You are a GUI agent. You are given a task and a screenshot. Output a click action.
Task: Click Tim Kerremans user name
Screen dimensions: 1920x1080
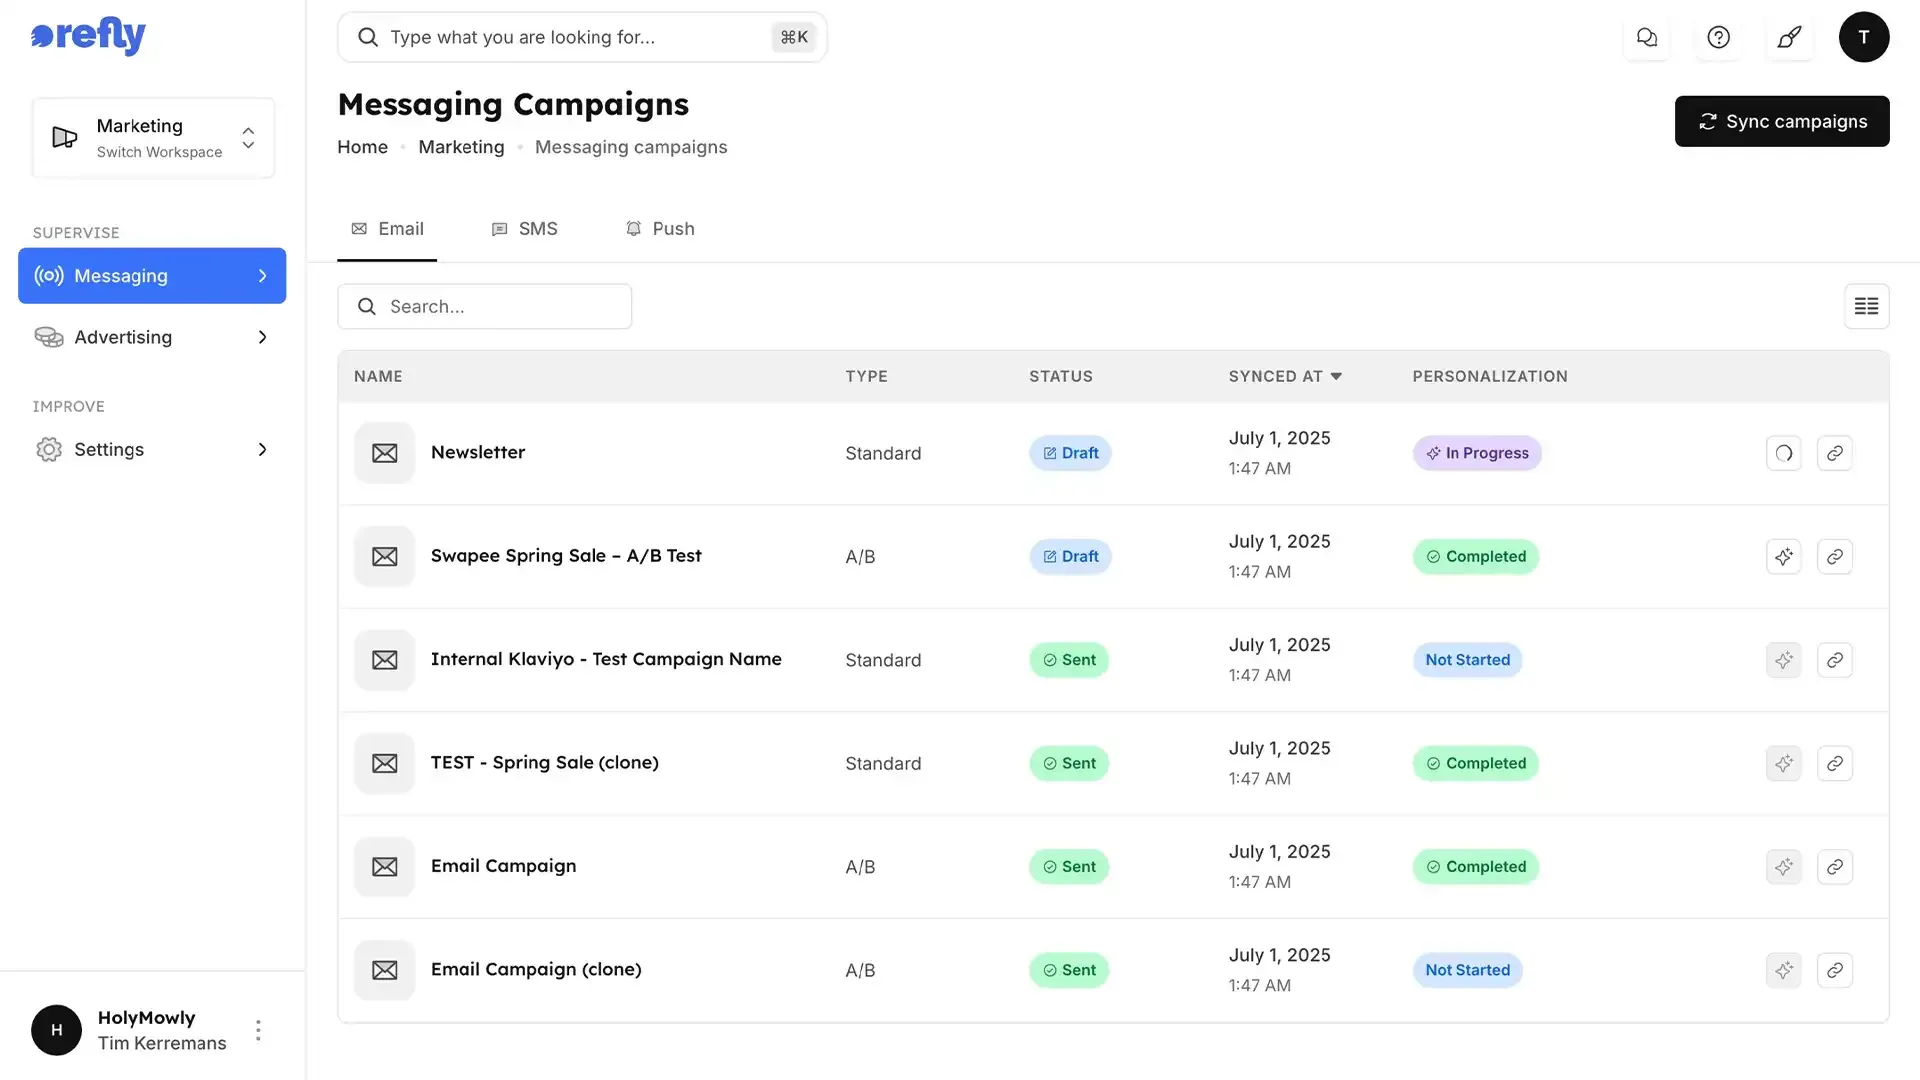coord(162,1043)
